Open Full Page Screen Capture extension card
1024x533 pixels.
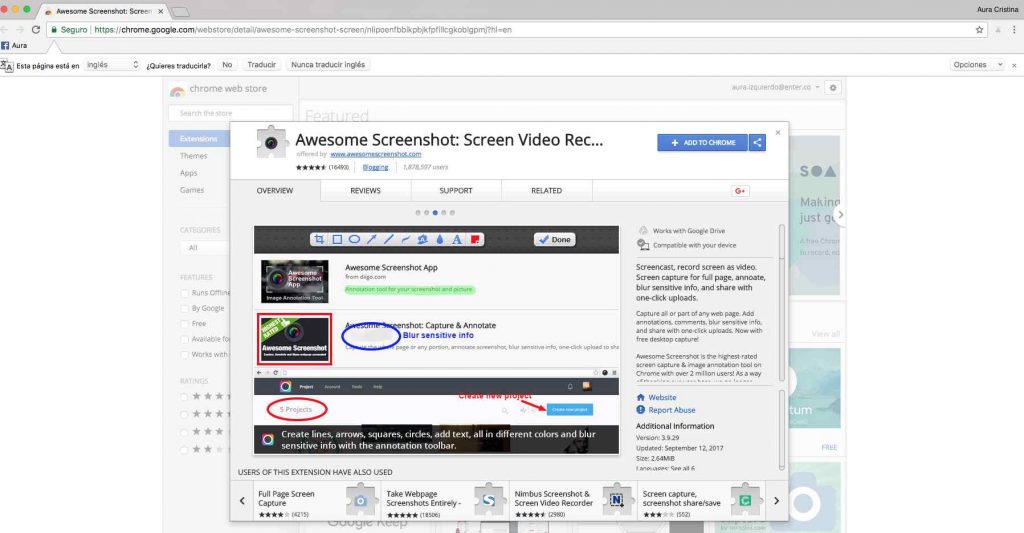pyautogui.click(x=317, y=502)
